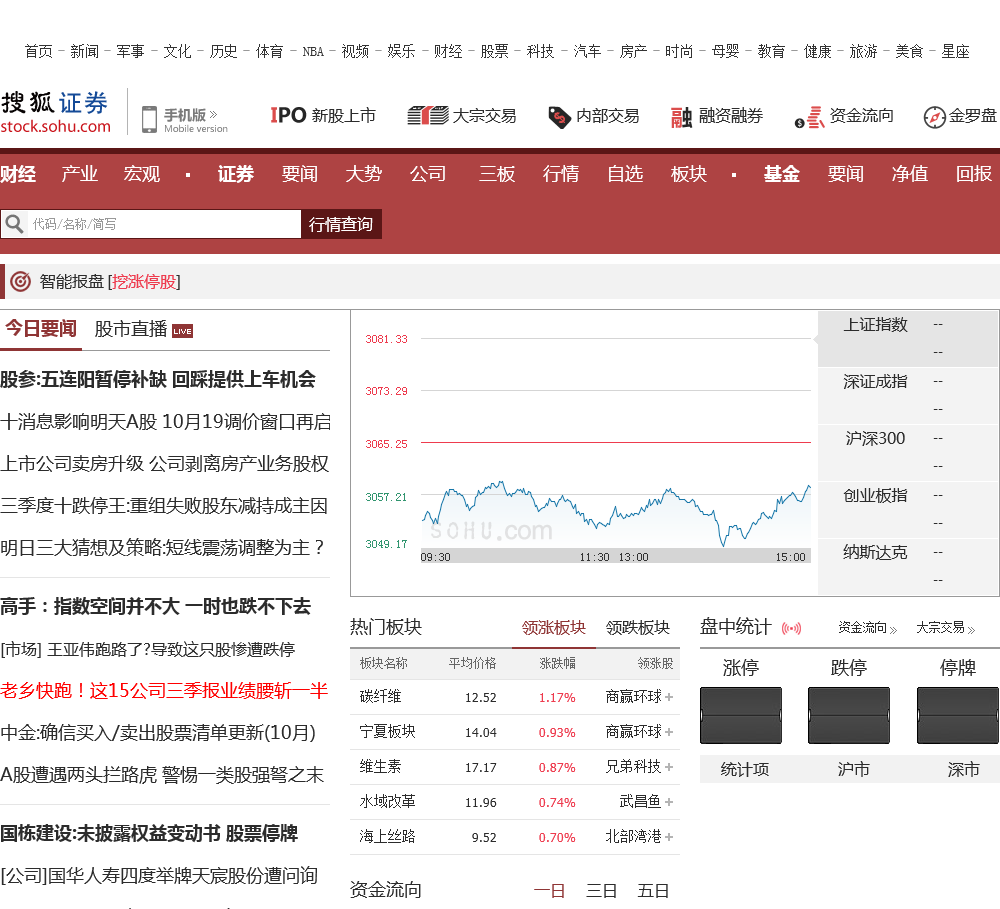Open article 三季度十跌停王
Screen dimensions: 1000x909
point(164,506)
